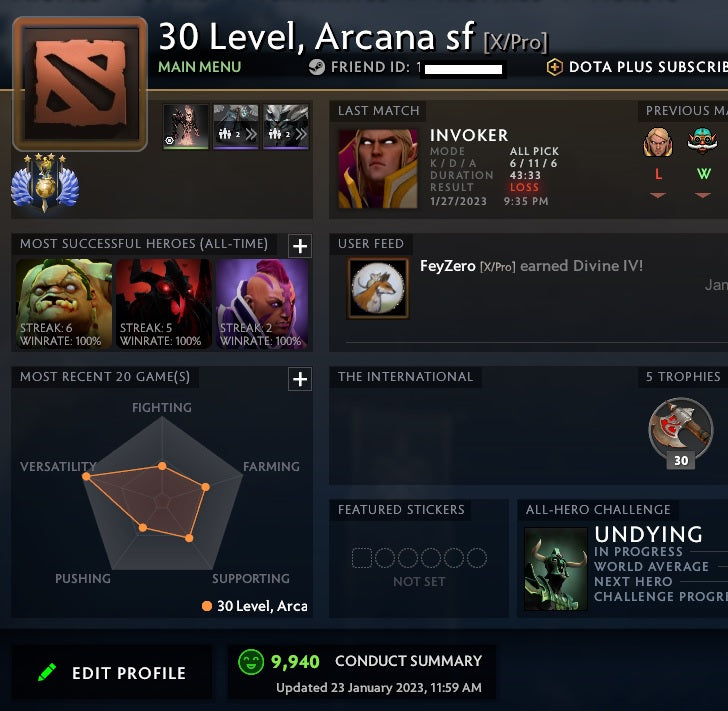
Task: Open the Dota Plus subscriber badge
Action: tap(554, 67)
